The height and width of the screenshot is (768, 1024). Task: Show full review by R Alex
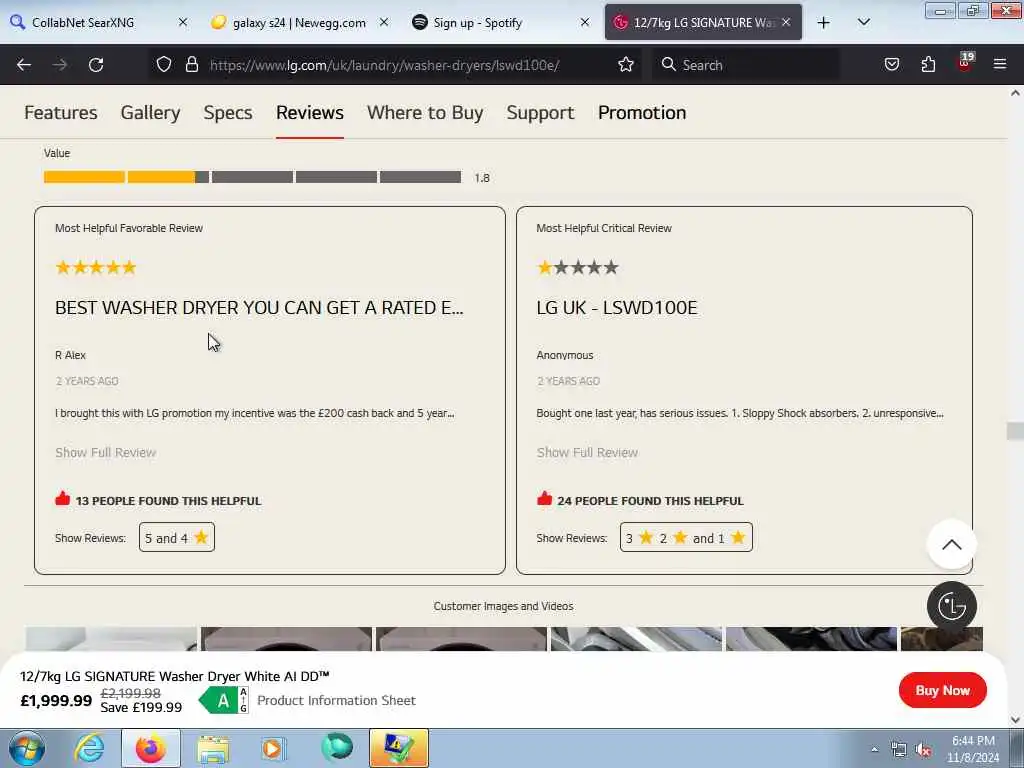click(x=106, y=452)
